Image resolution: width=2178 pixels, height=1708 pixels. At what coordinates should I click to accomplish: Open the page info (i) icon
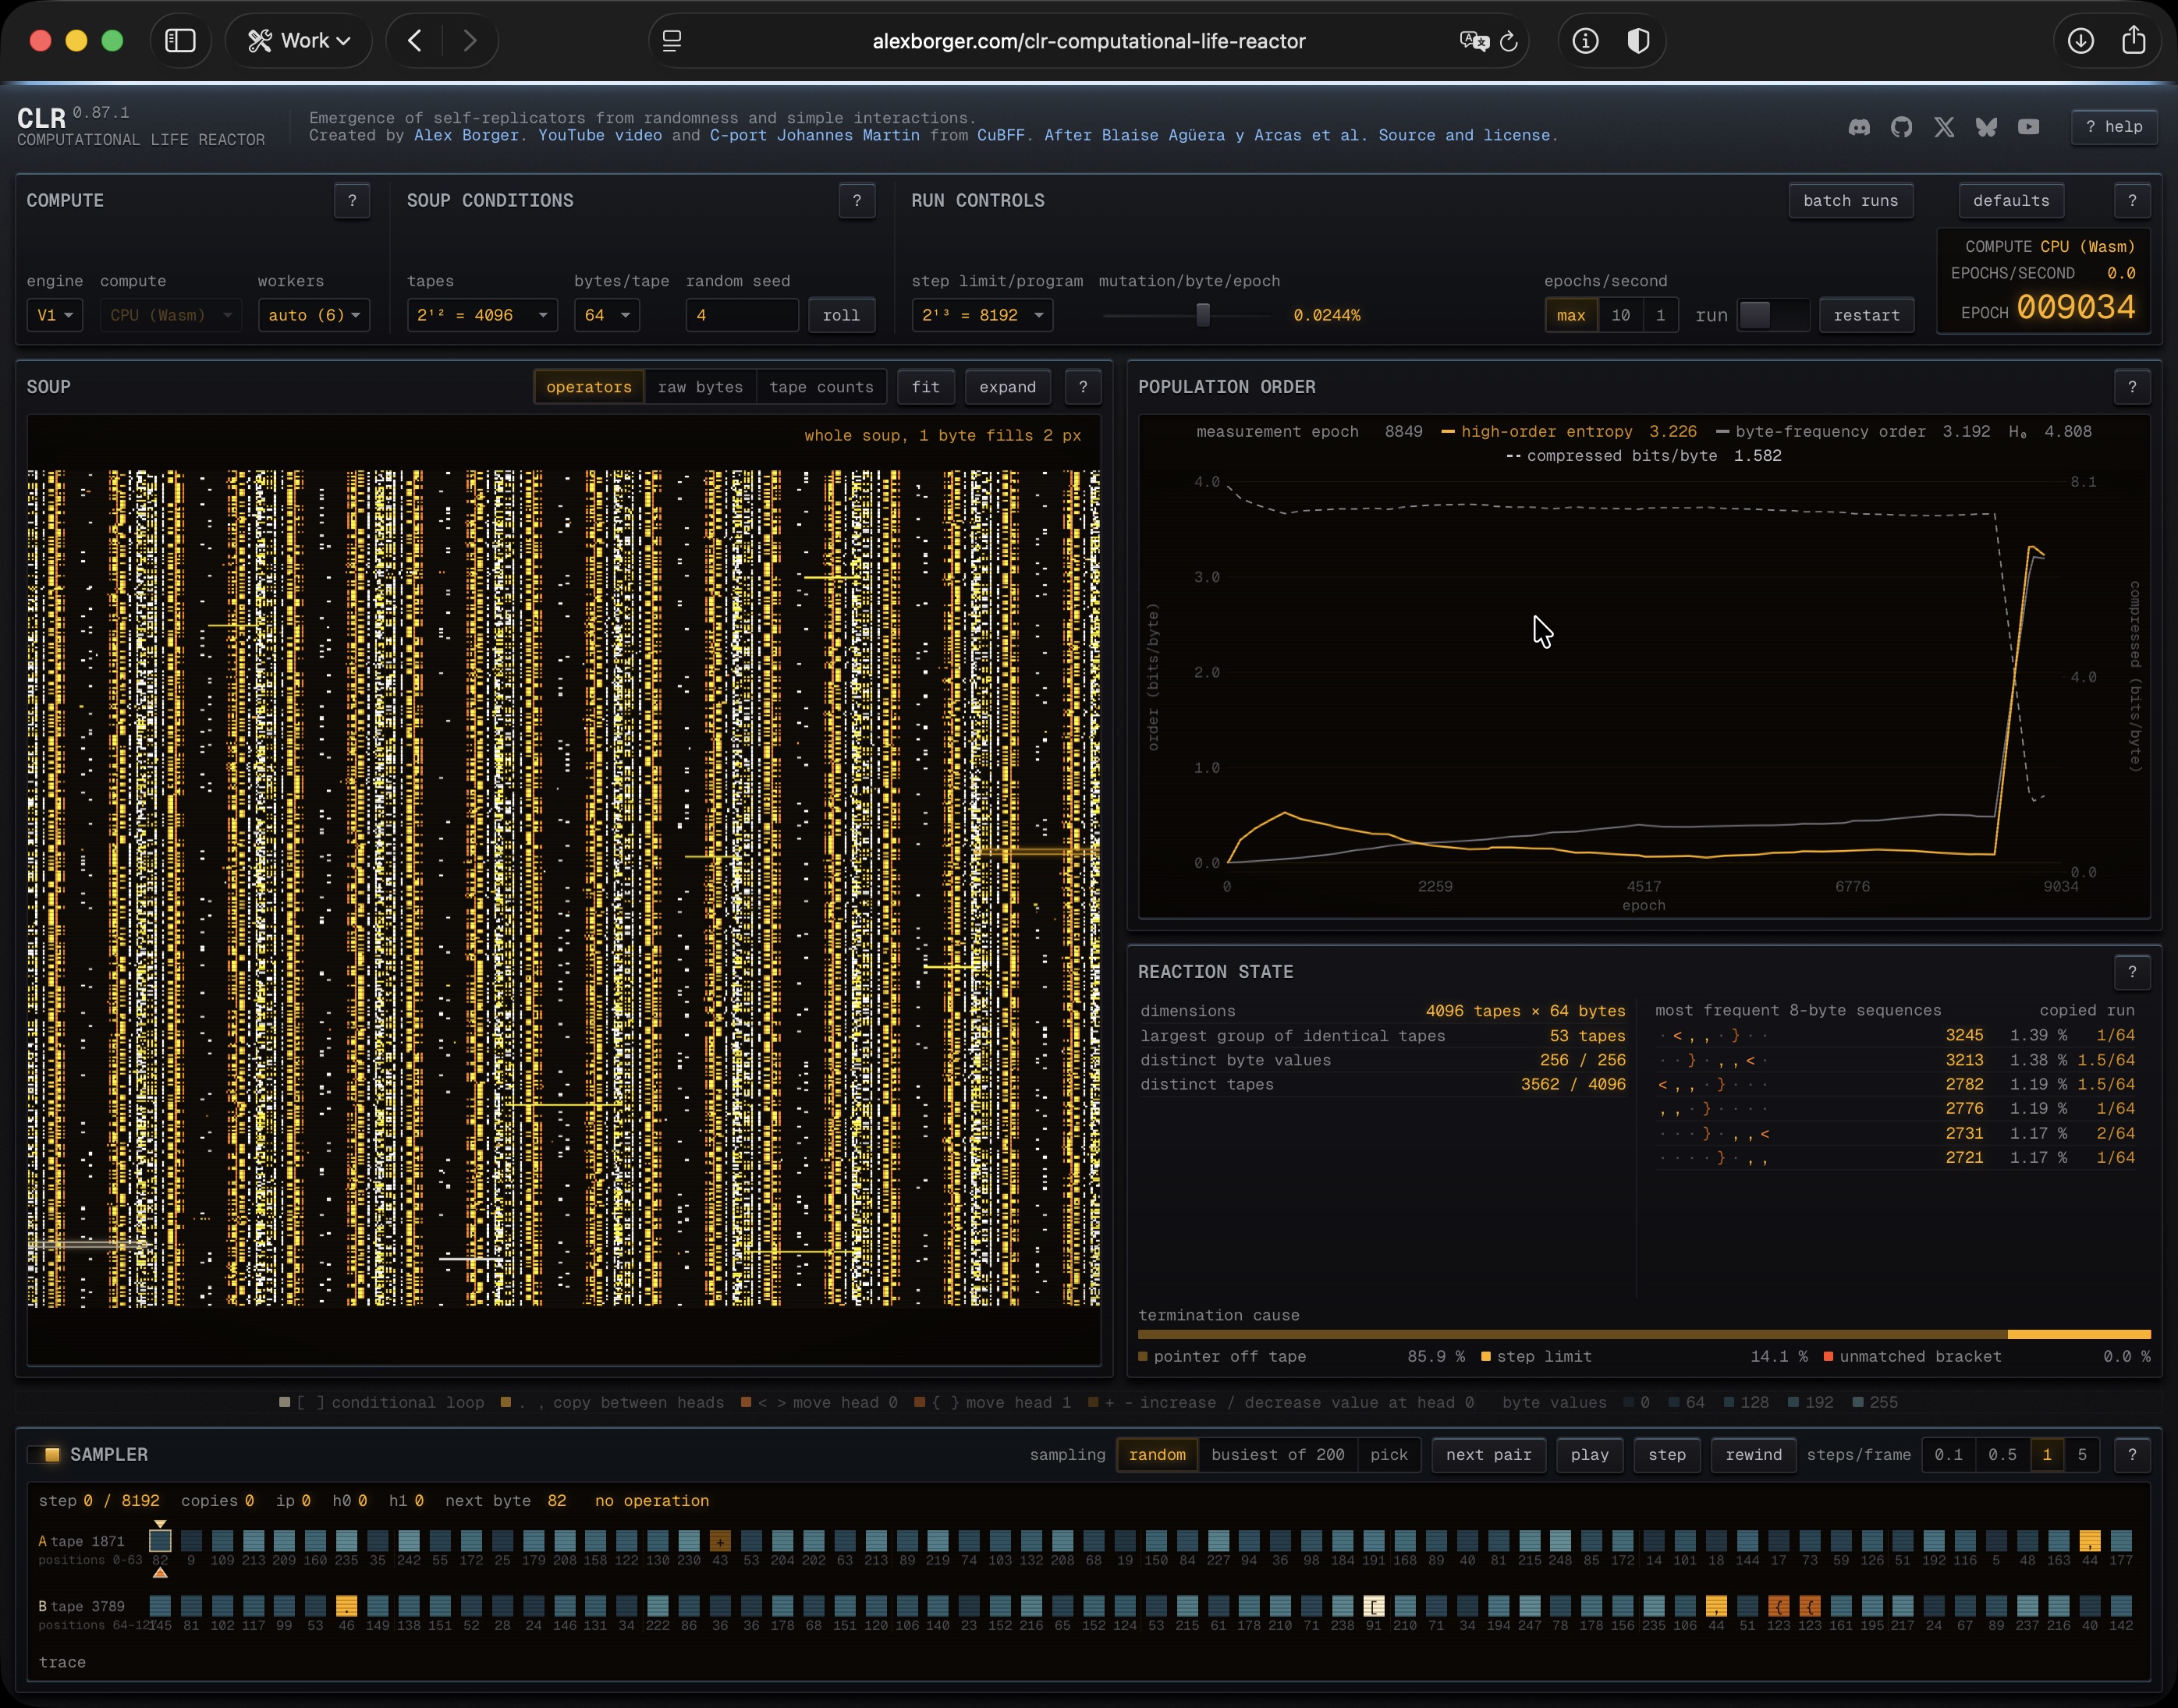[x=1585, y=41]
